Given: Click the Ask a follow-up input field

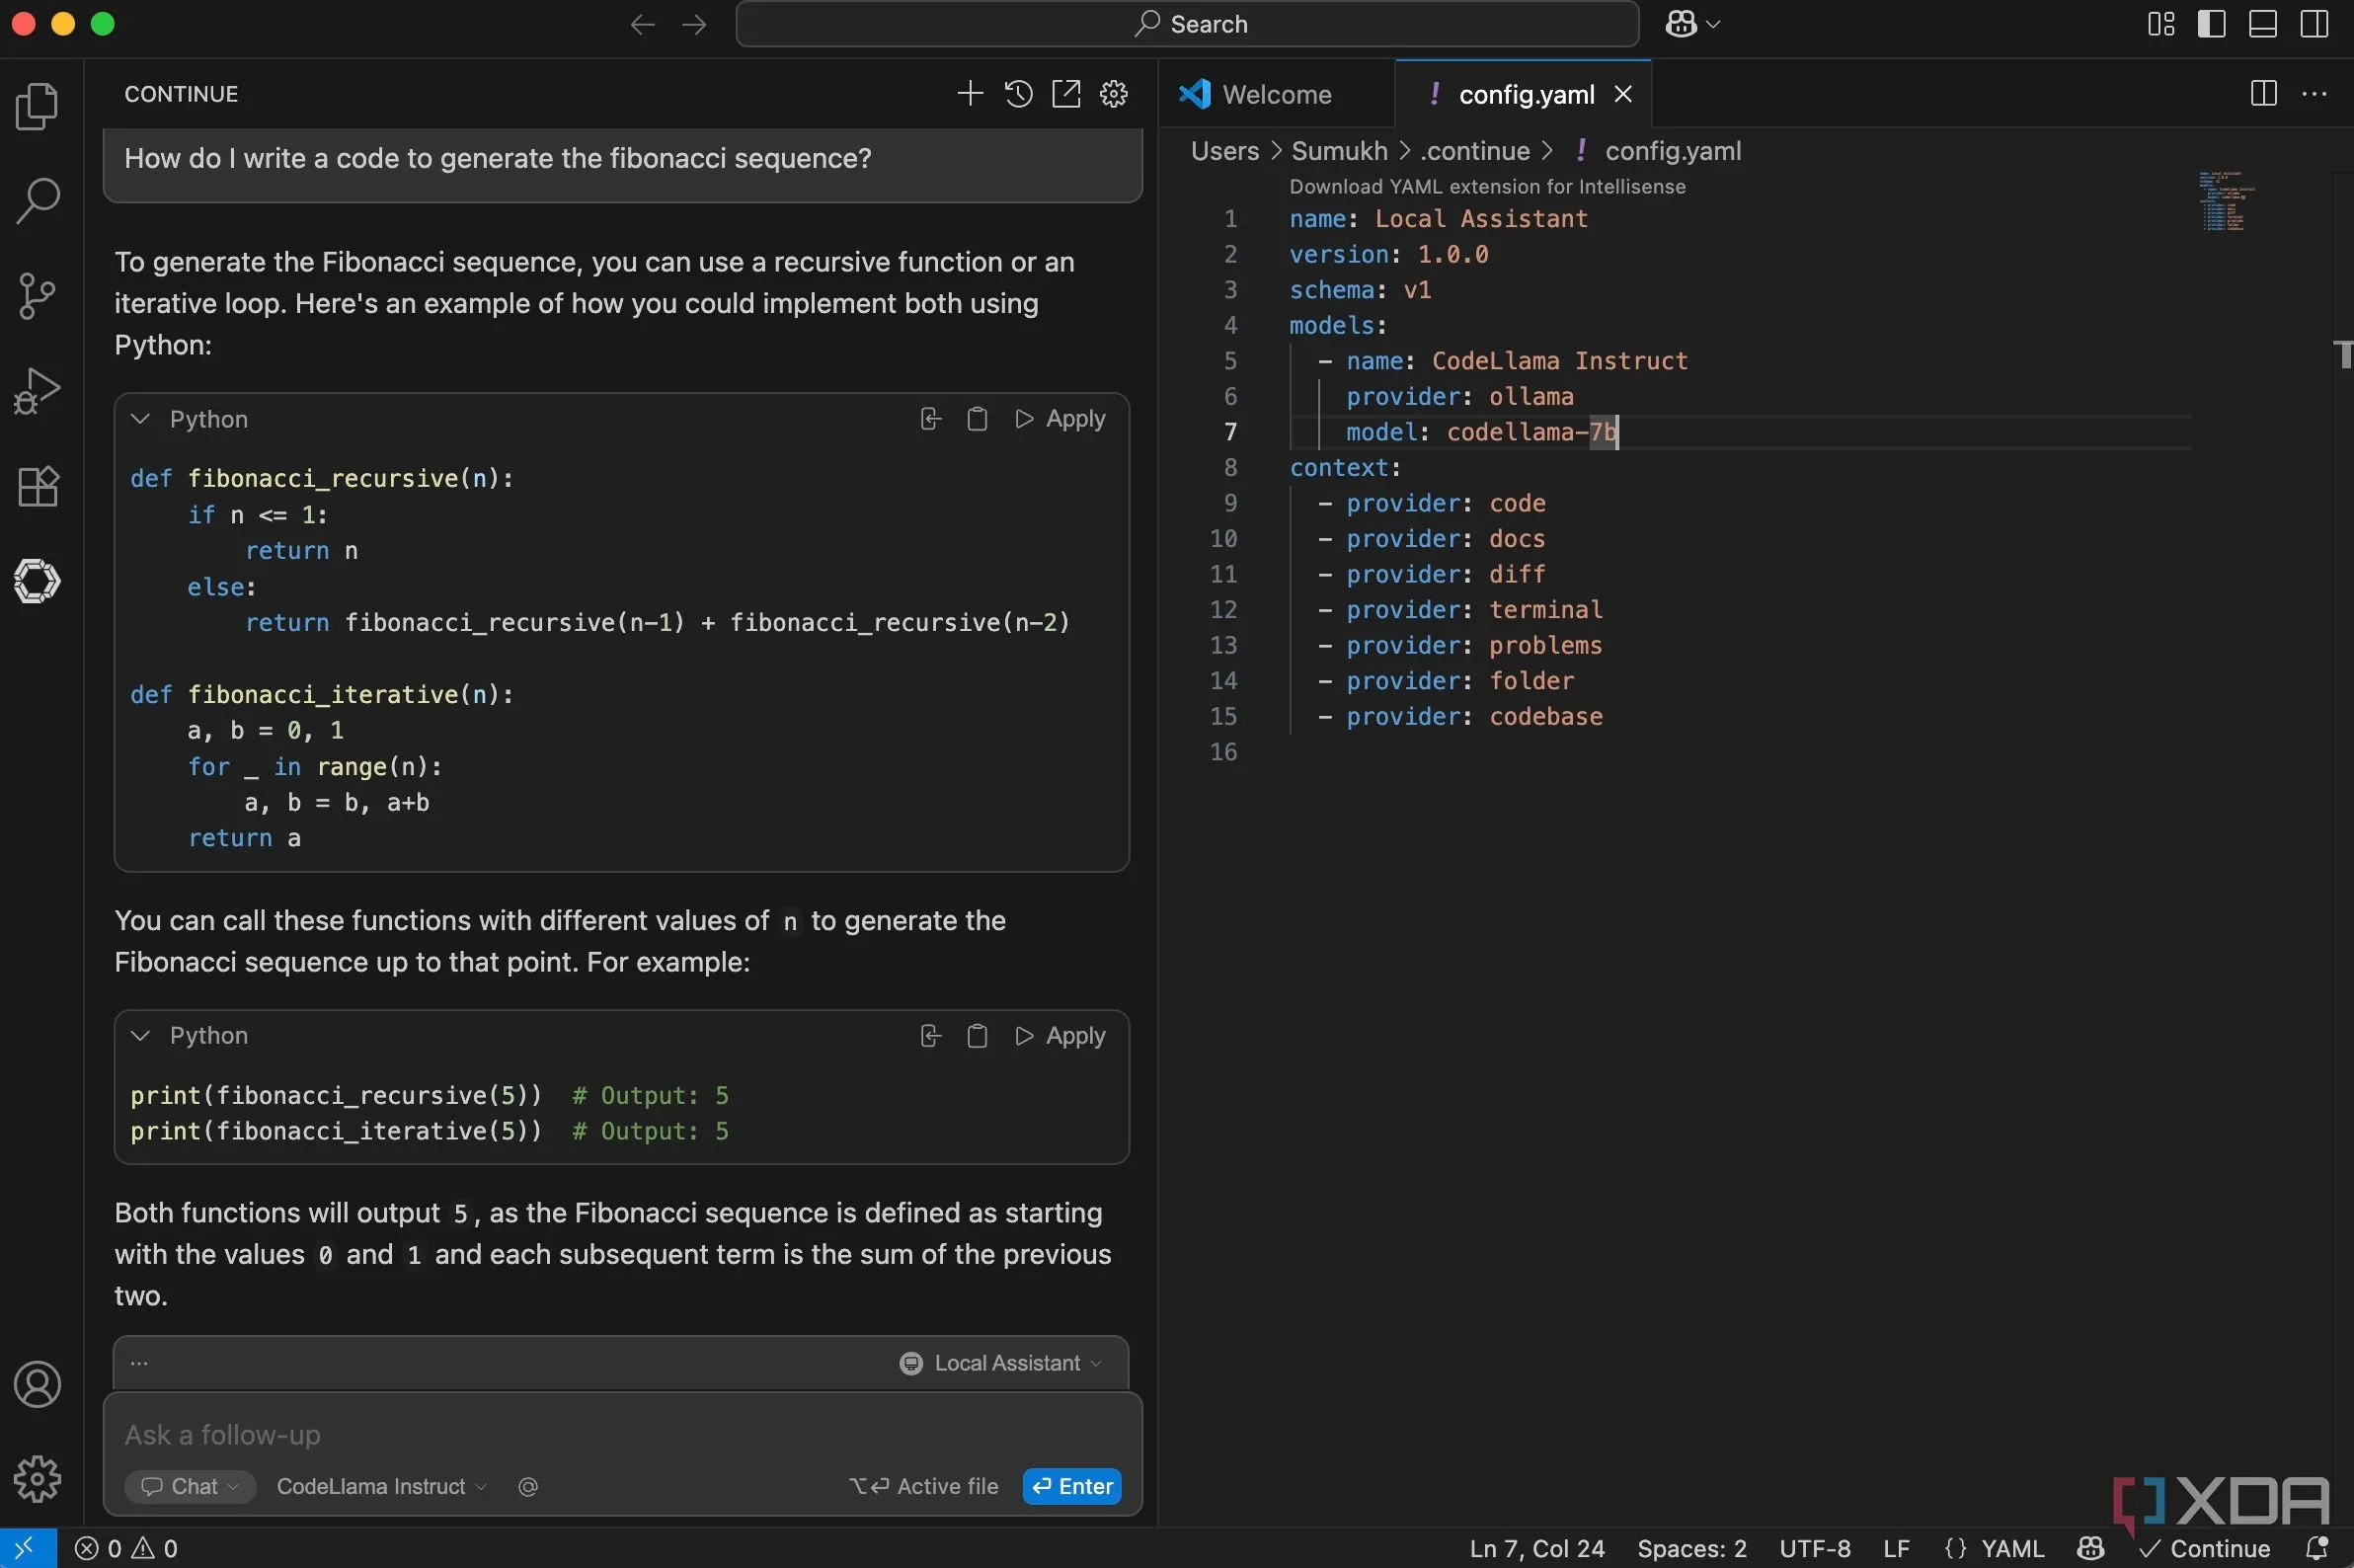Looking at the screenshot, I should (x=622, y=1435).
